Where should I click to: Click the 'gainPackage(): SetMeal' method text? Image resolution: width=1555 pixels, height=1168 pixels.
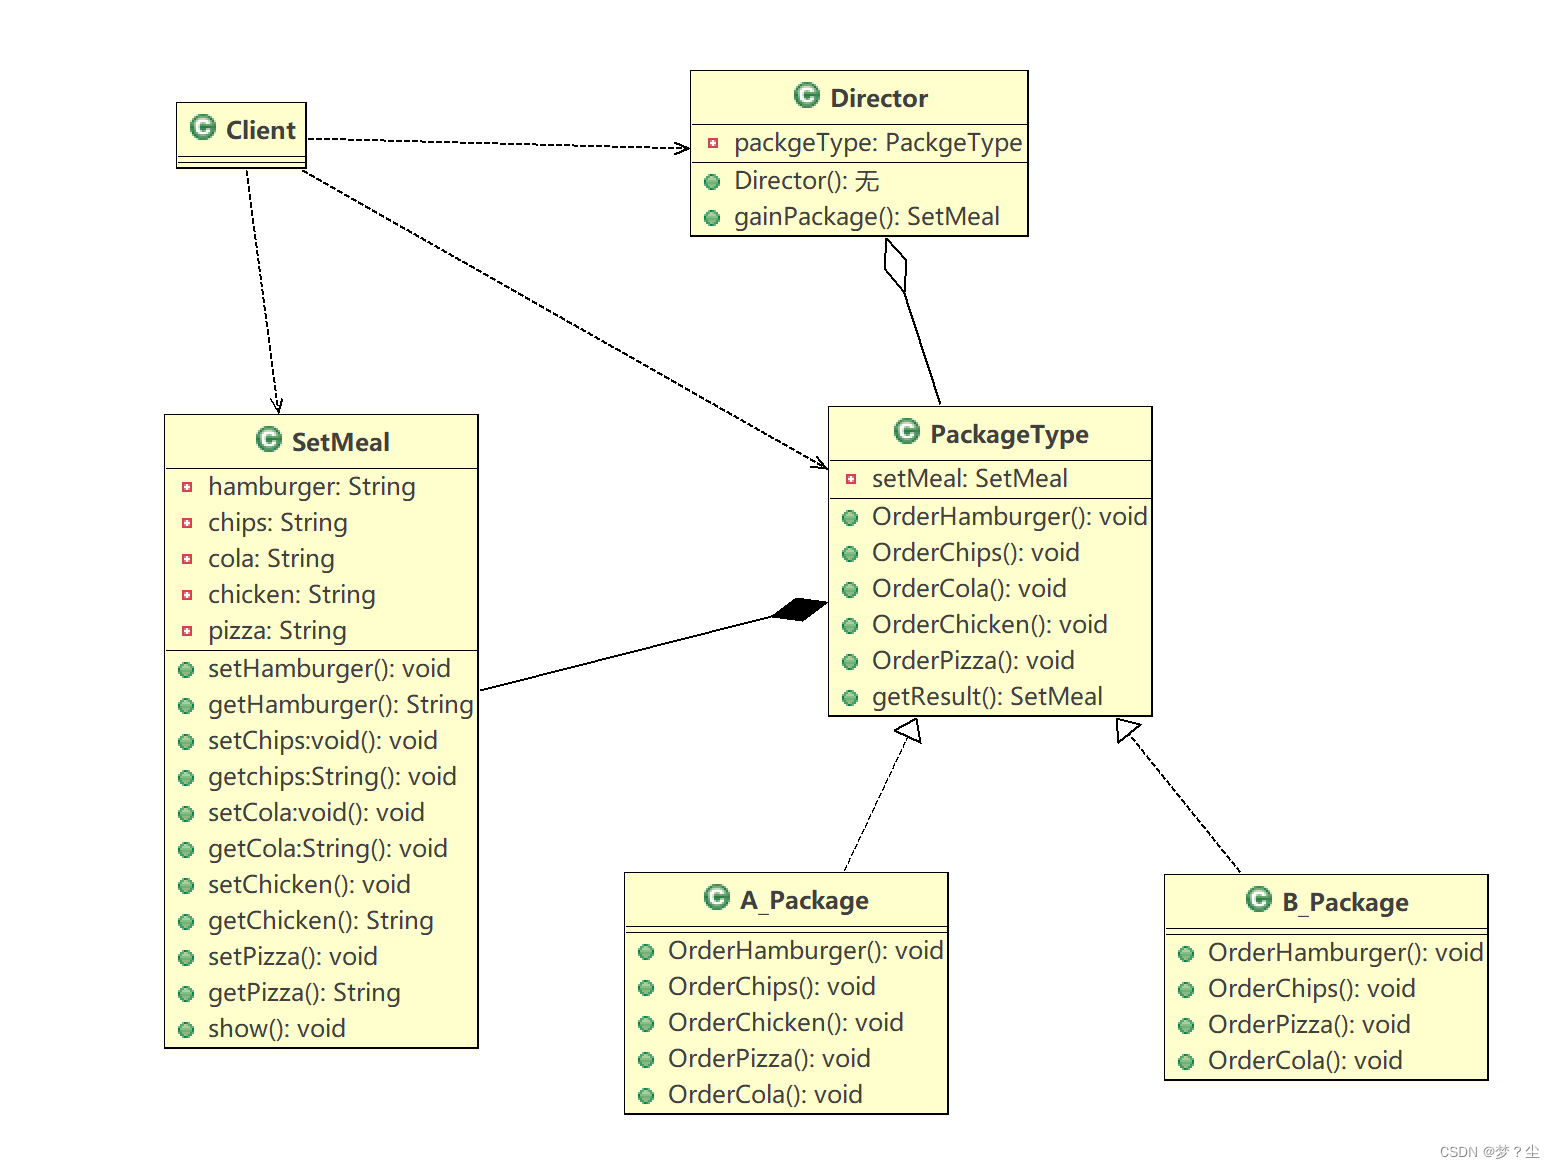[867, 217]
